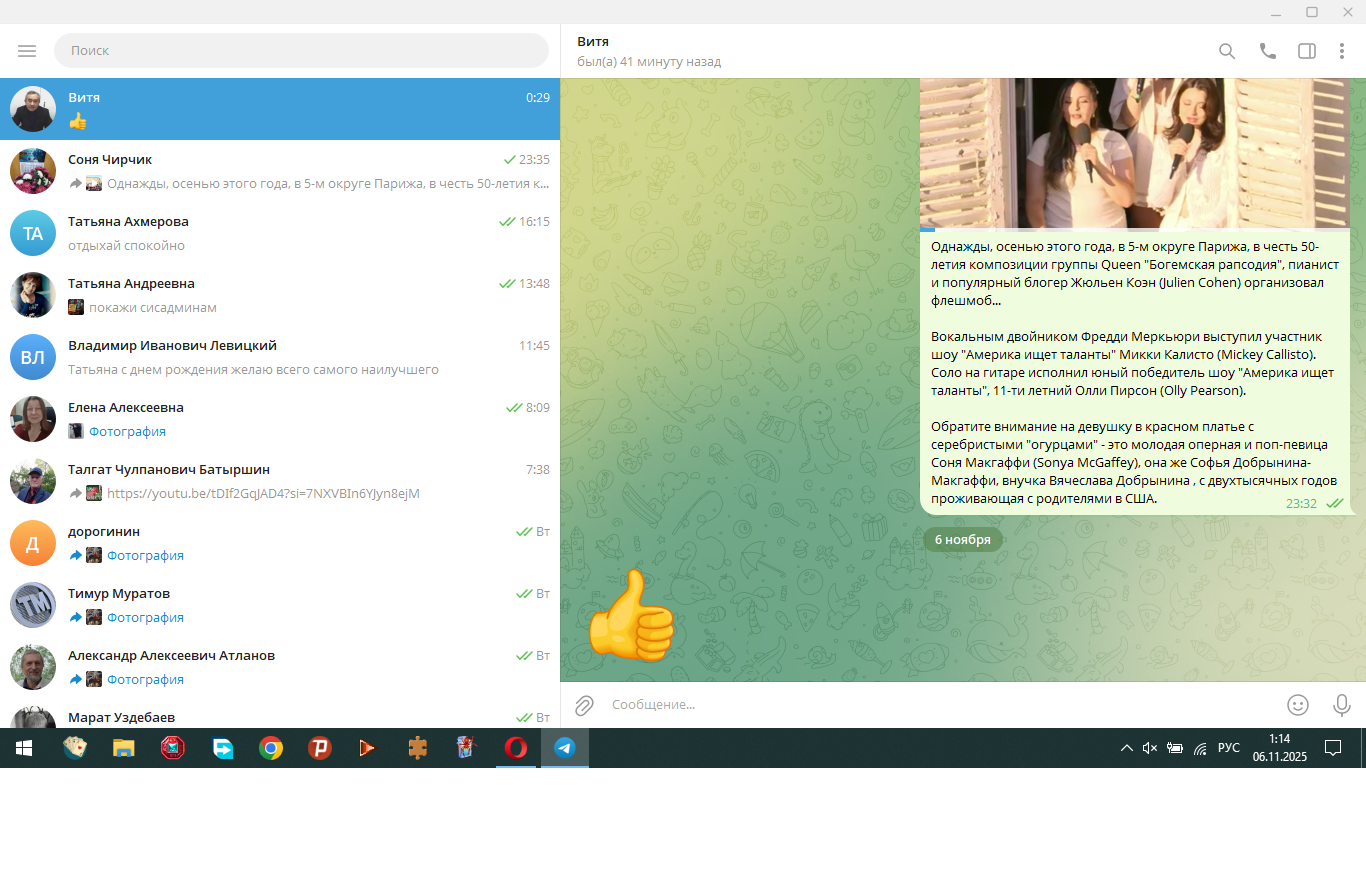
Task: Open the Татьяна Ахмерова chat
Action: tap(280, 233)
